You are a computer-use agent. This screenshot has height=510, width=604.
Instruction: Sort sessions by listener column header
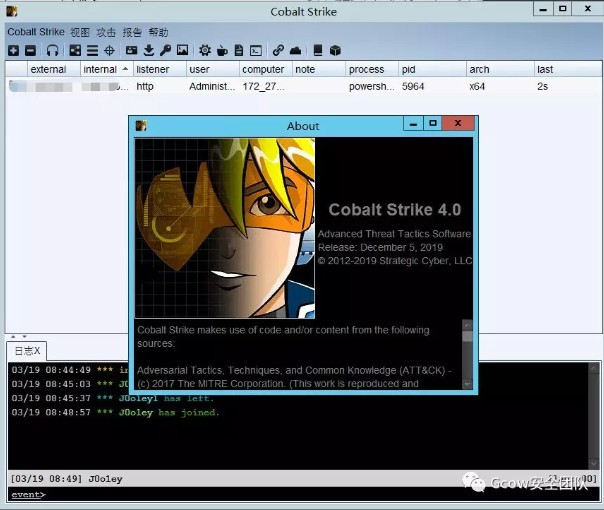click(153, 69)
